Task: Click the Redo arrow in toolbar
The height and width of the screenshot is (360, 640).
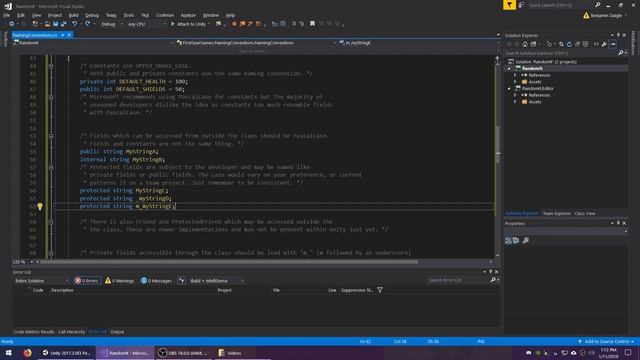Action: click(x=87, y=24)
